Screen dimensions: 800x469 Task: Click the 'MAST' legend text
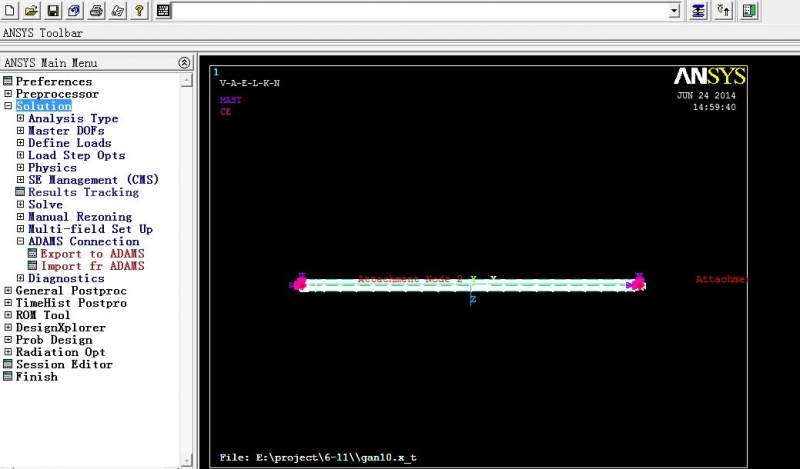(231, 100)
